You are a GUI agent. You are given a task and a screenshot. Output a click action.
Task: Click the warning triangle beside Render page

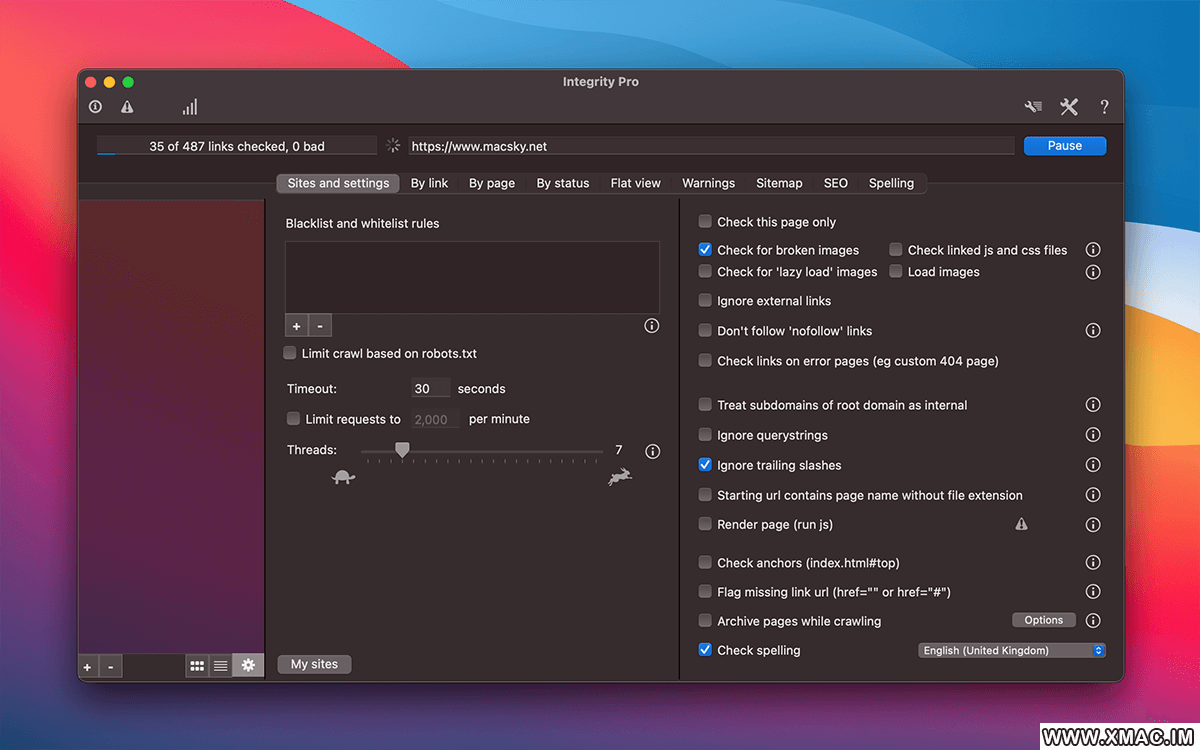point(1021,524)
